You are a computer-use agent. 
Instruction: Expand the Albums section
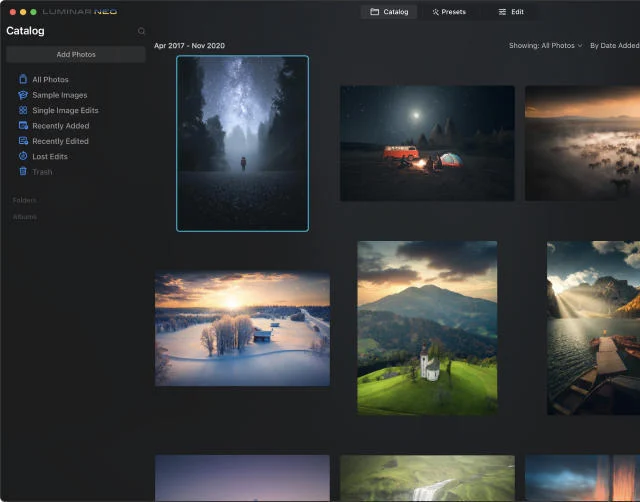[24, 217]
